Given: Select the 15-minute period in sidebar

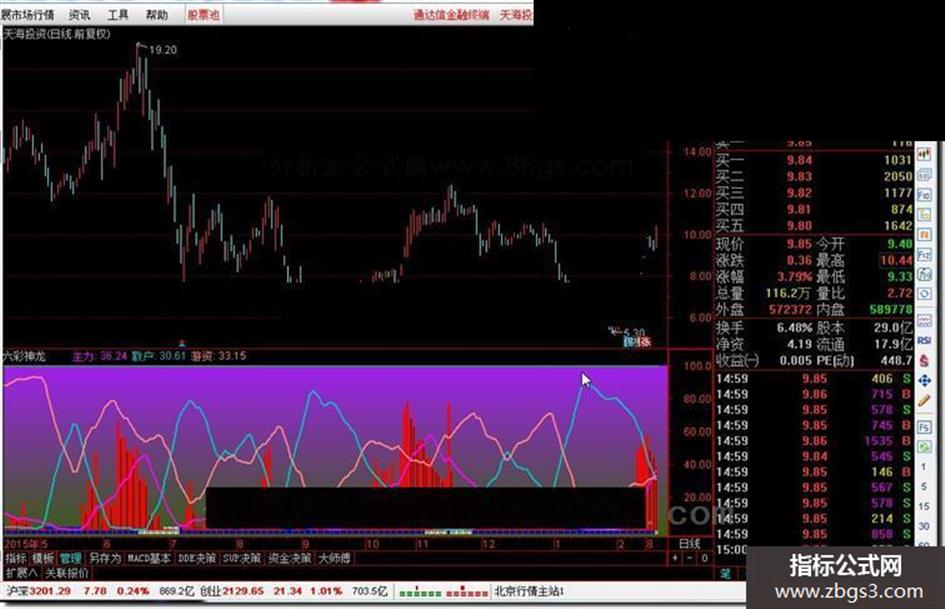Looking at the screenshot, I should (924, 506).
